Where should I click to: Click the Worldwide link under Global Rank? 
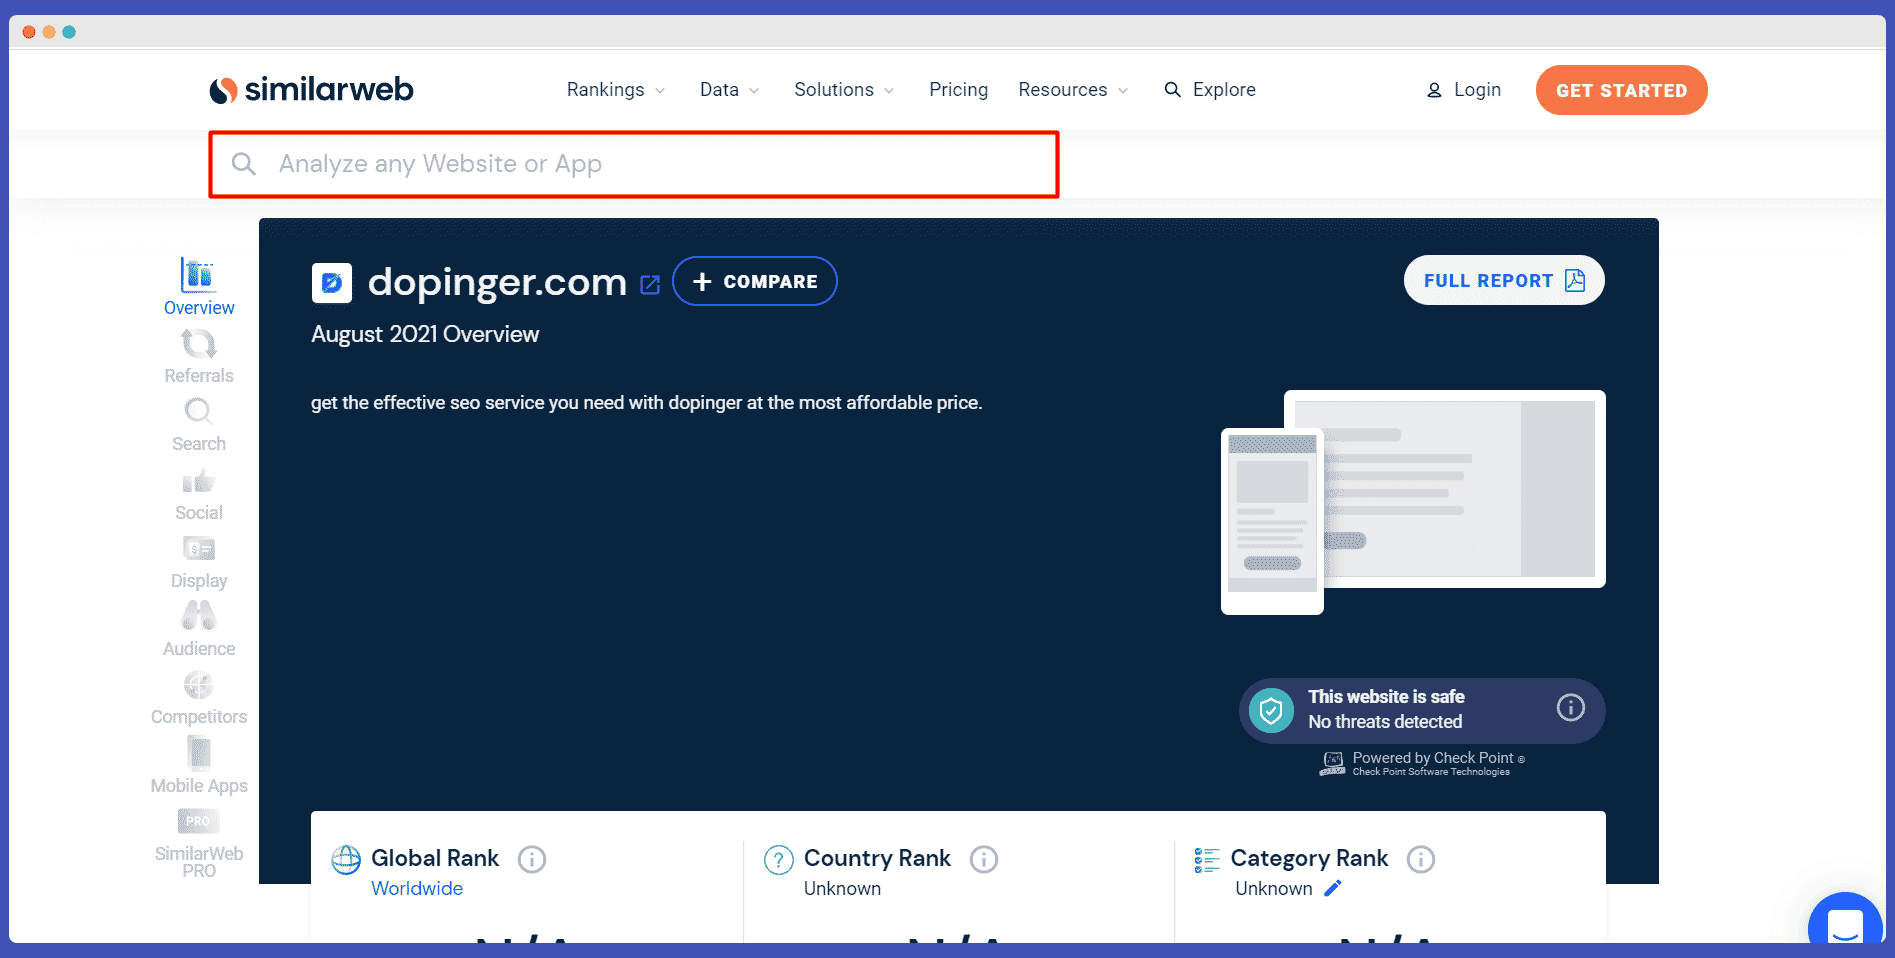[x=417, y=888]
